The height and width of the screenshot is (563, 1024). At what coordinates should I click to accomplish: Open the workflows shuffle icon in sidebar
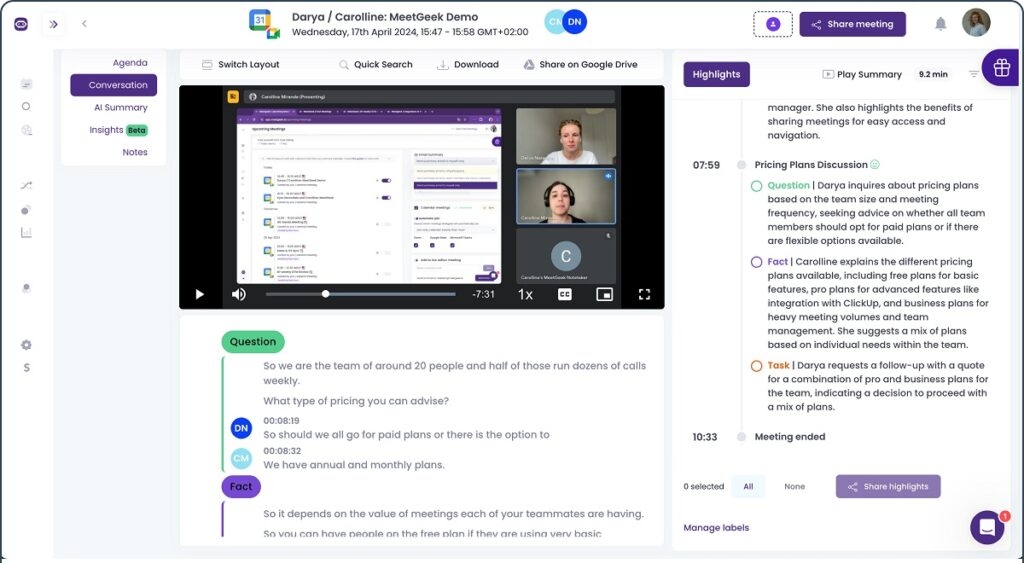[26, 185]
